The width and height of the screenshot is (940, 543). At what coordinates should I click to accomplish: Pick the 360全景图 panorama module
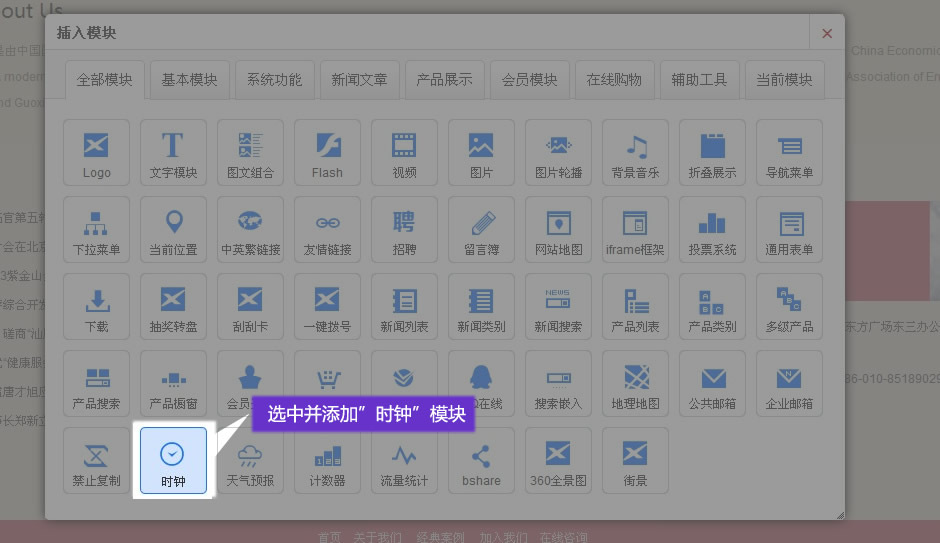(x=558, y=460)
